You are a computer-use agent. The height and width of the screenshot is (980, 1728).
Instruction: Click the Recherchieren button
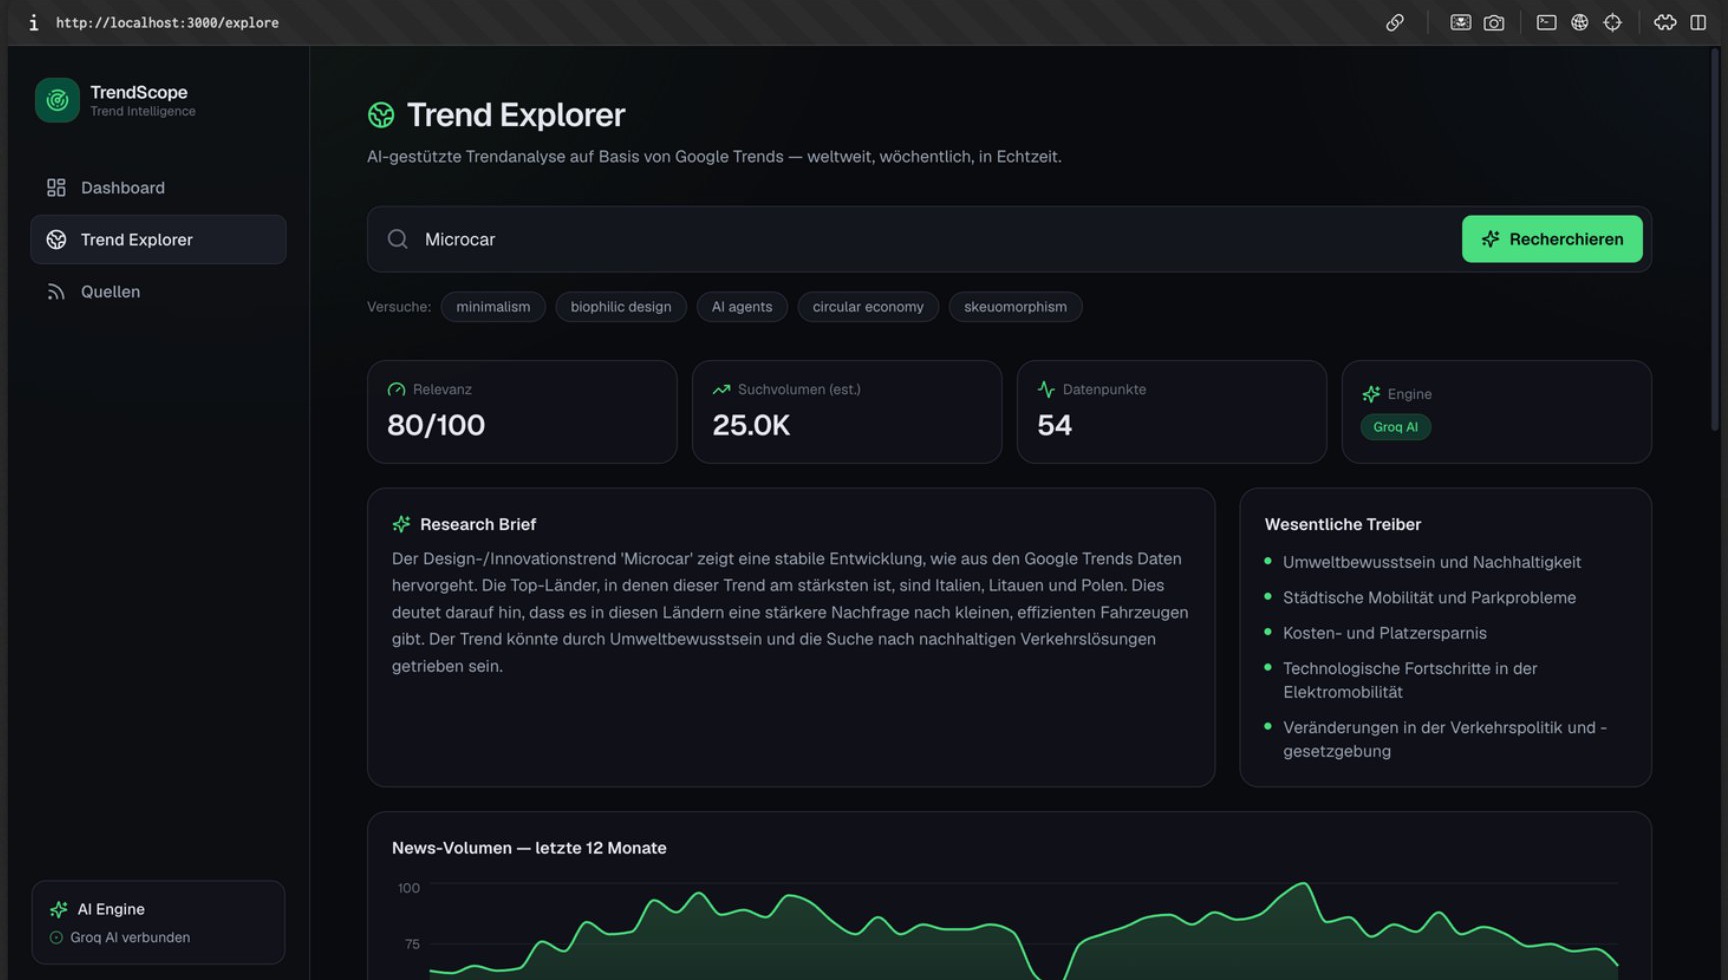pyautogui.click(x=1552, y=239)
